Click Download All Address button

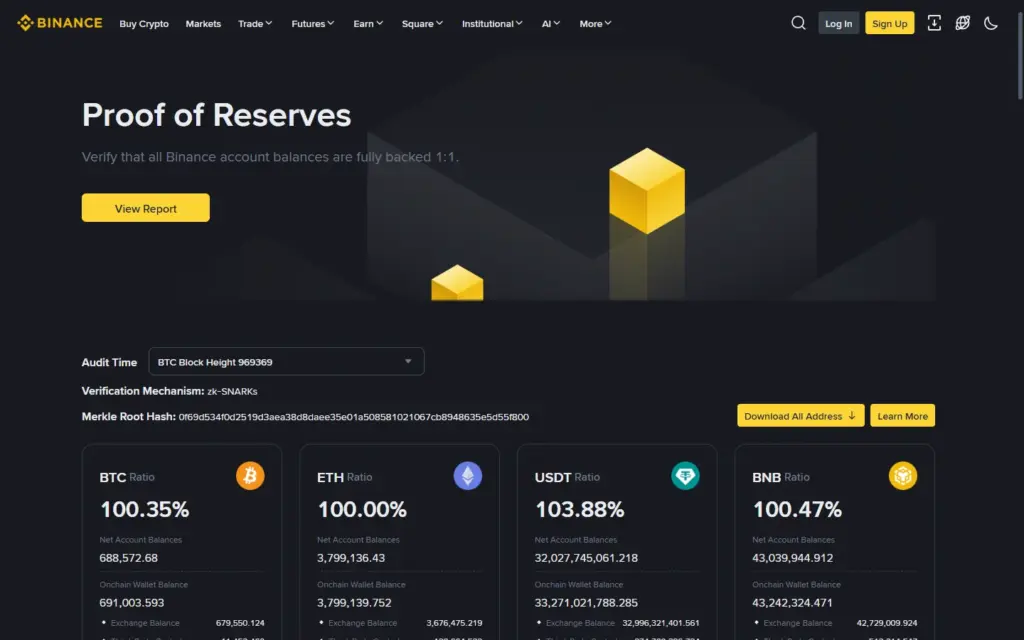(x=801, y=415)
